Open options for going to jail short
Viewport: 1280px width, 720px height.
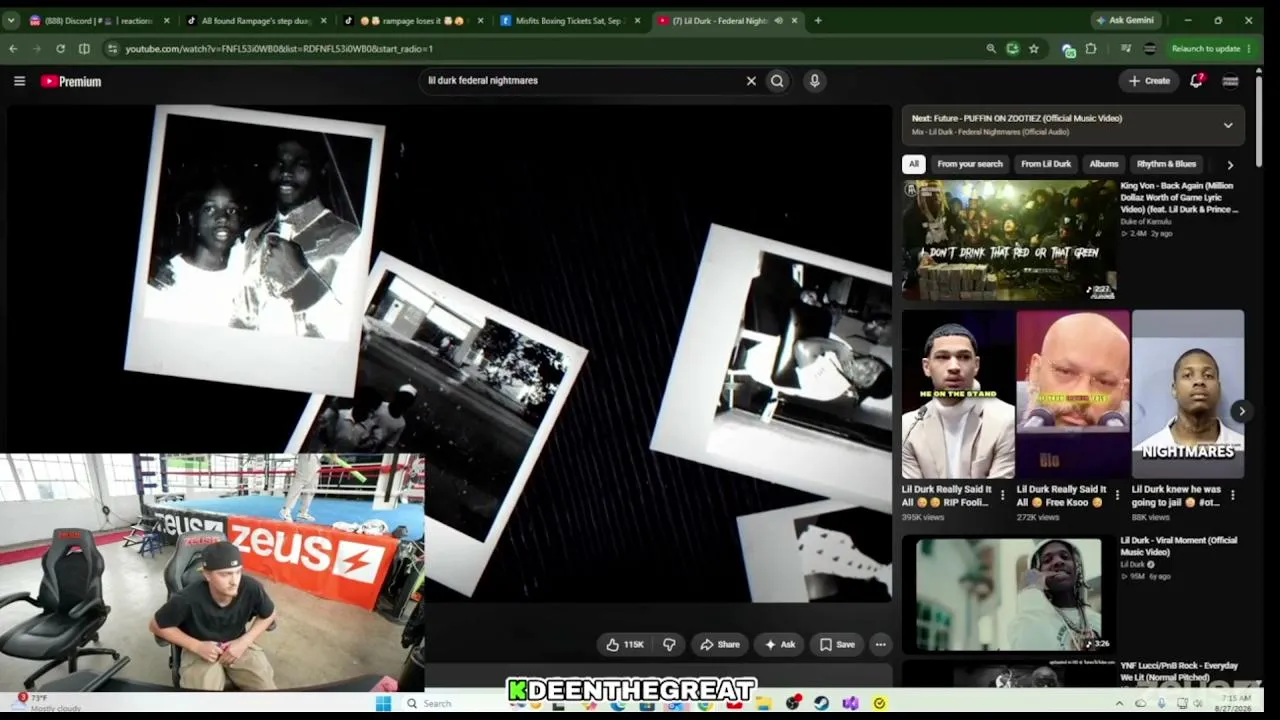coord(1232,495)
